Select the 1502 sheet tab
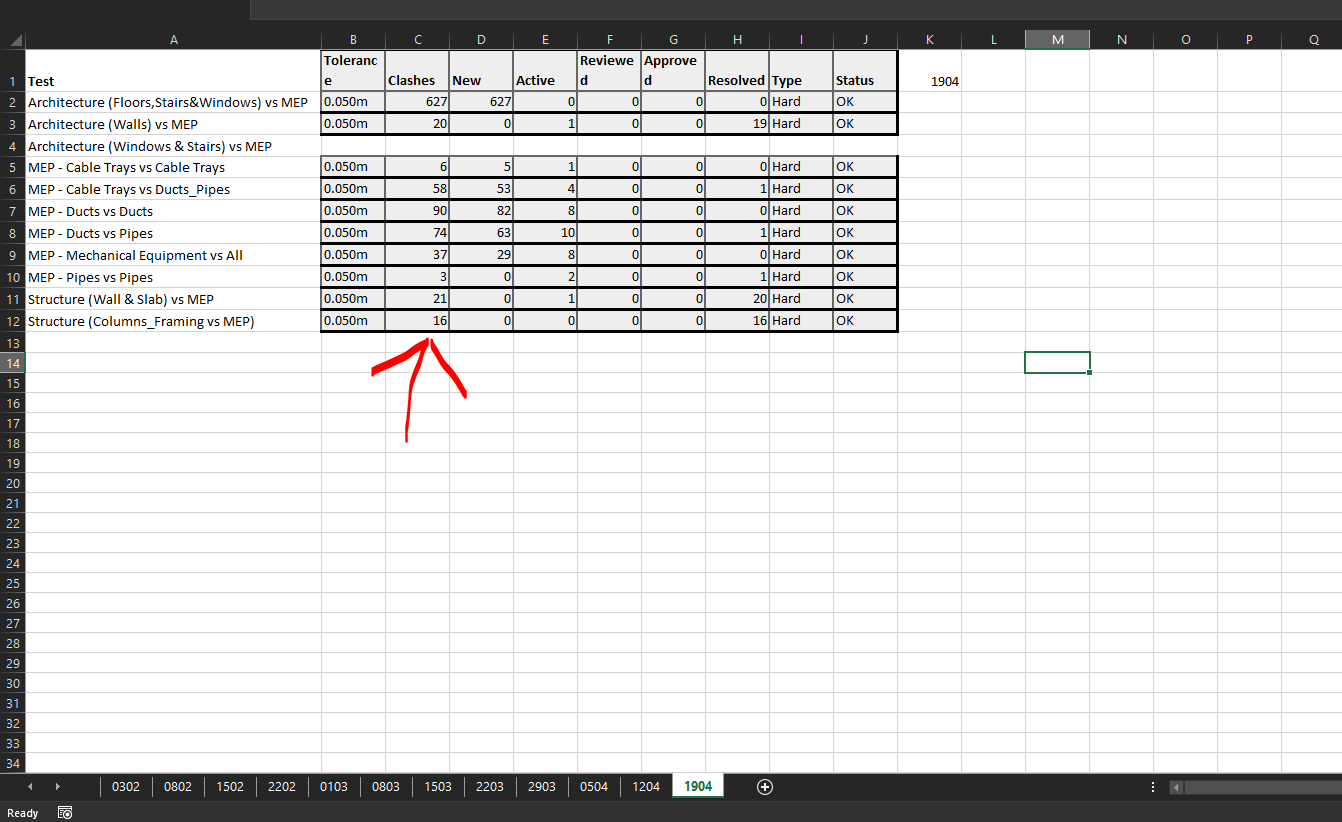This screenshot has width=1342, height=822. pyautogui.click(x=230, y=787)
